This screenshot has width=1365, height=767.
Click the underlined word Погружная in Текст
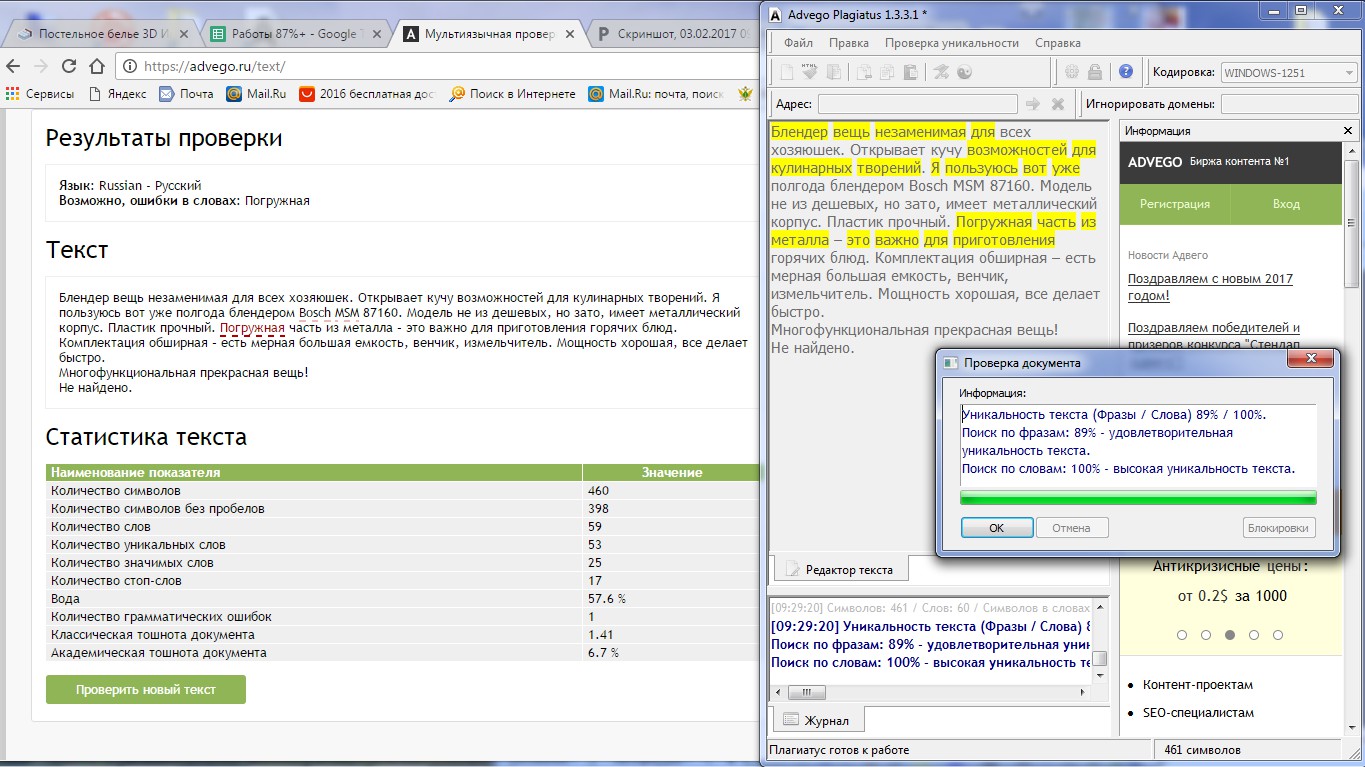(252, 328)
